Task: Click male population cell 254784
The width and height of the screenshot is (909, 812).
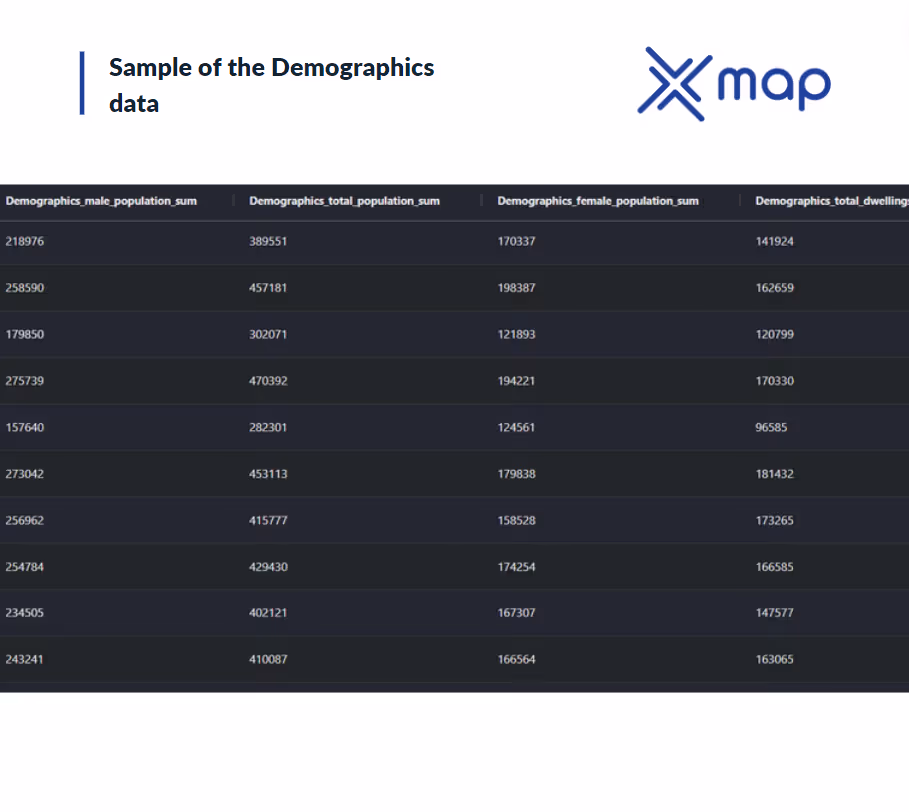Action: [x=25, y=567]
